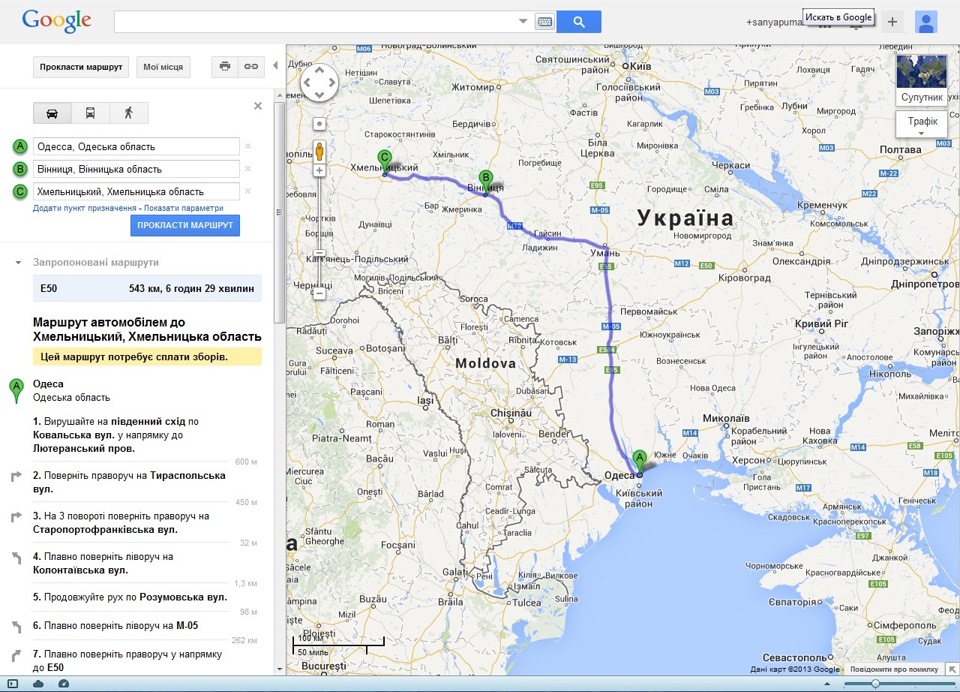The height and width of the screenshot is (692, 960).
Task: Click the map zoom slider handle
Action: tap(319, 252)
